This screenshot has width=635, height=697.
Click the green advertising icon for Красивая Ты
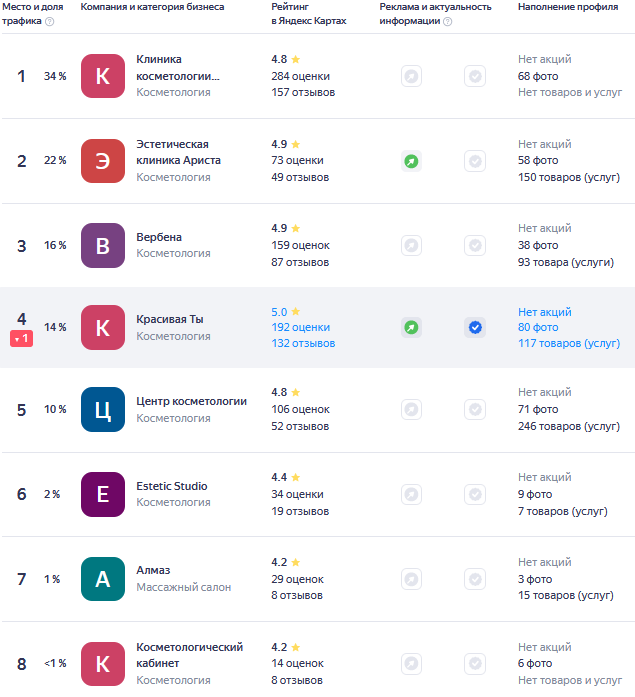411,328
